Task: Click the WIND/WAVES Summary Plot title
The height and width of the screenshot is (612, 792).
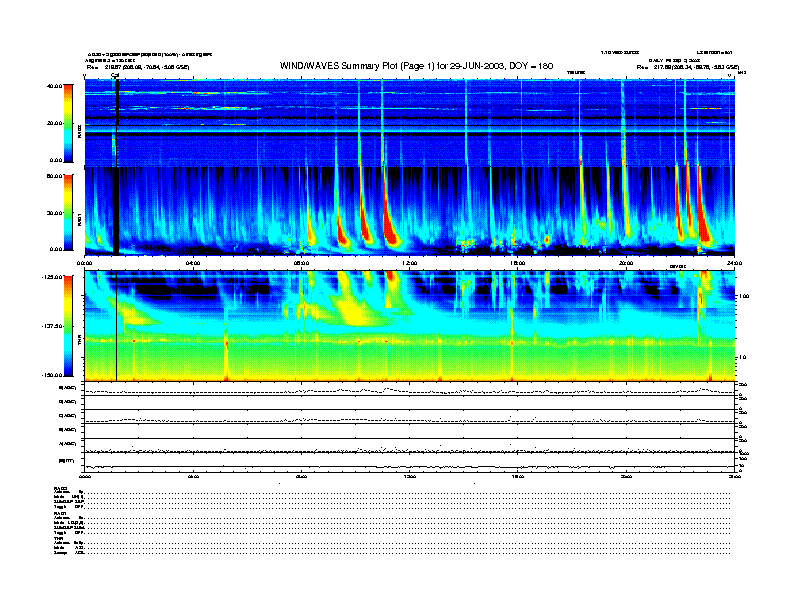Action: (x=416, y=66)
